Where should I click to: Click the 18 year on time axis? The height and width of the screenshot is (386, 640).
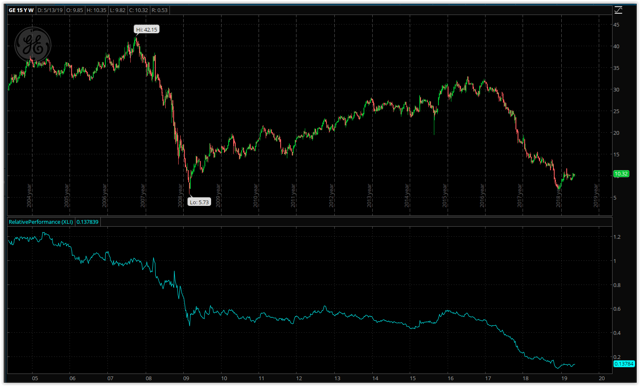coord(526,378)
